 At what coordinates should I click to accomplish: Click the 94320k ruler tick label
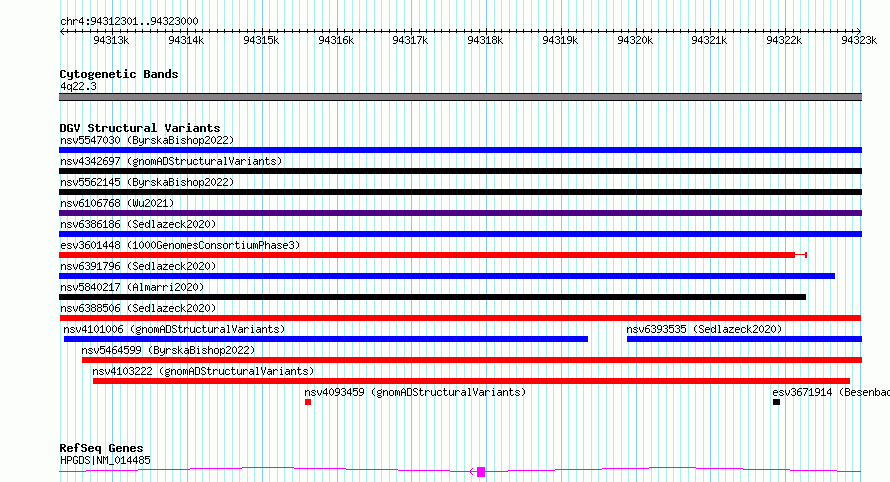click(x=635, y=40)
